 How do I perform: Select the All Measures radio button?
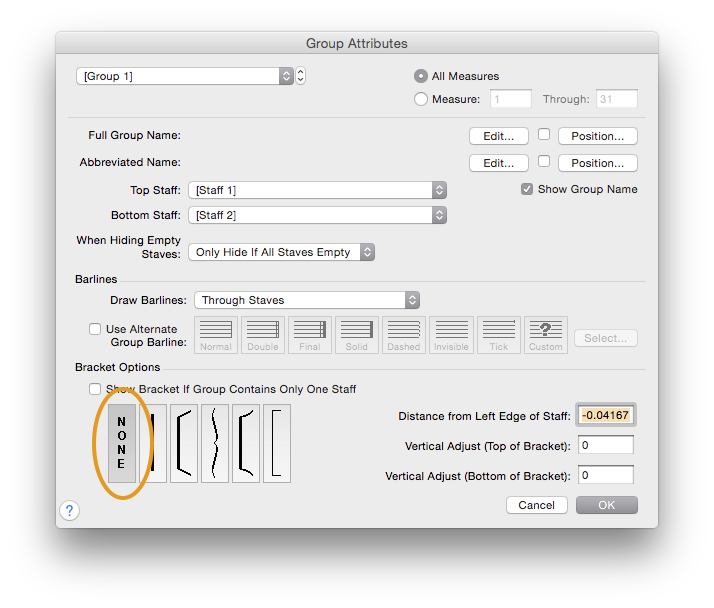(x=421, y=76)
